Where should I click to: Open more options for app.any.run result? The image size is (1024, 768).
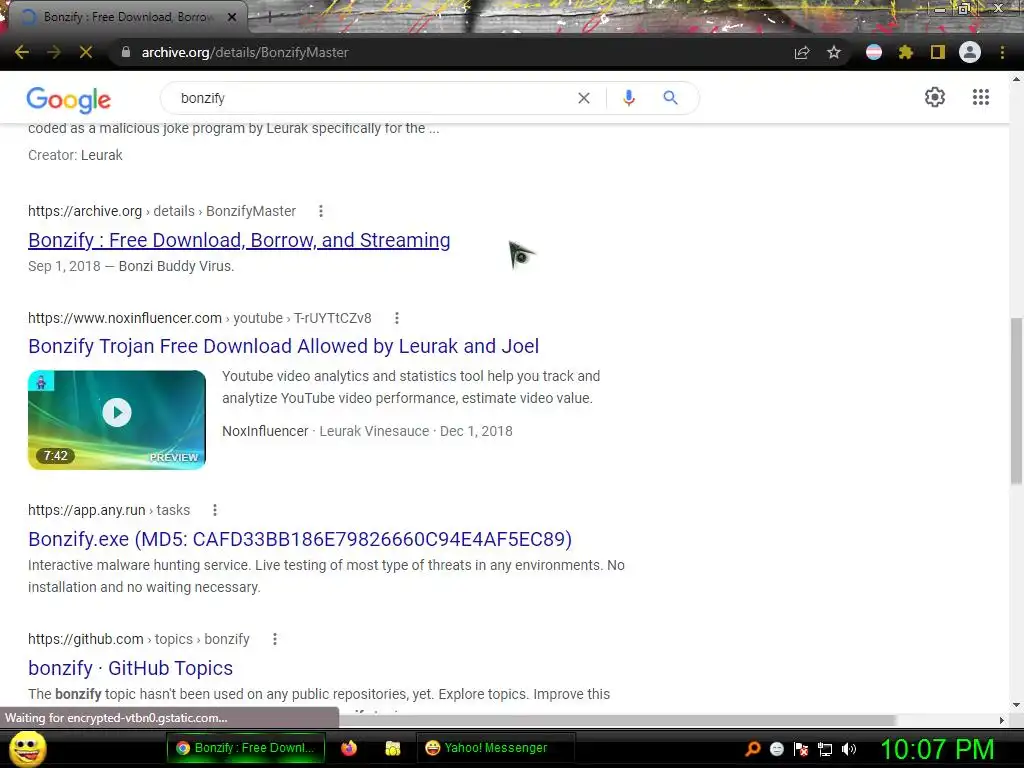click(x=215, y=510)
